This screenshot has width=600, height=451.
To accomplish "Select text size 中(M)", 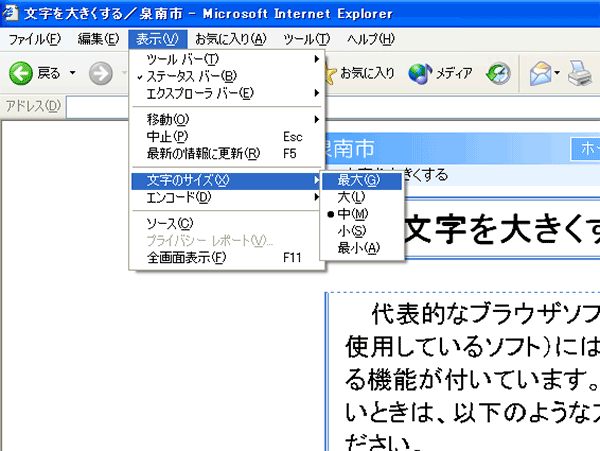I will click(362, 214).
